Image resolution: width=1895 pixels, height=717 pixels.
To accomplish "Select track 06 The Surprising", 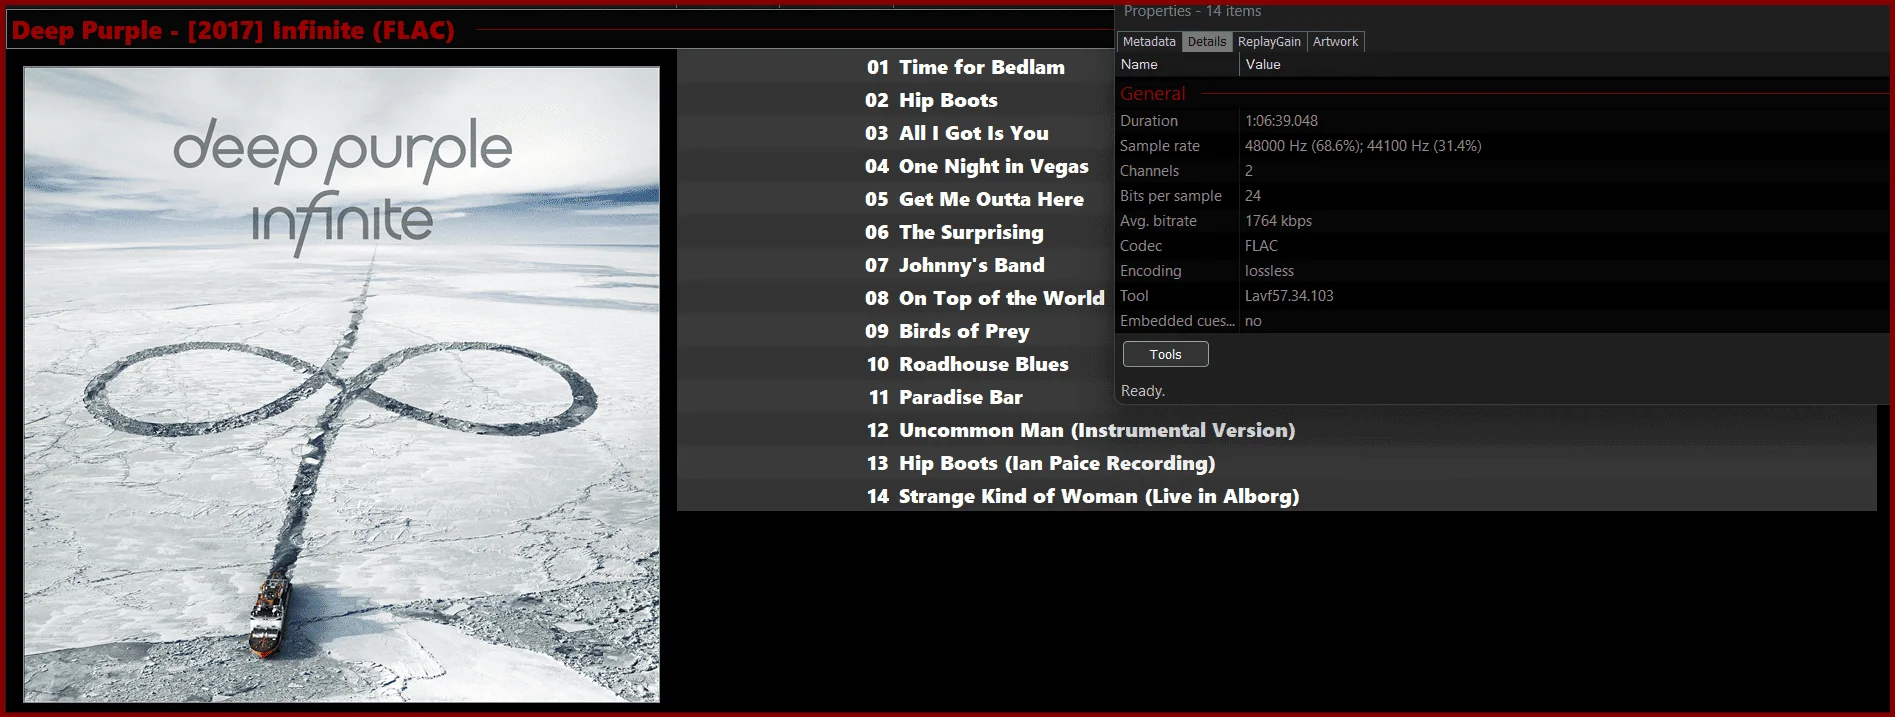I will pos(954,232).
